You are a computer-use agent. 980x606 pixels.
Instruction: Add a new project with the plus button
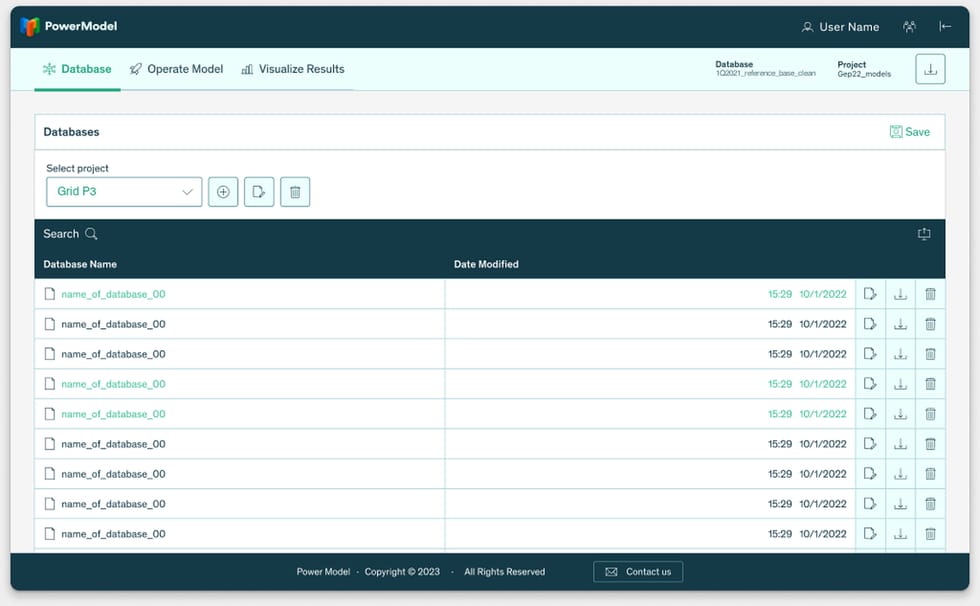223,192
